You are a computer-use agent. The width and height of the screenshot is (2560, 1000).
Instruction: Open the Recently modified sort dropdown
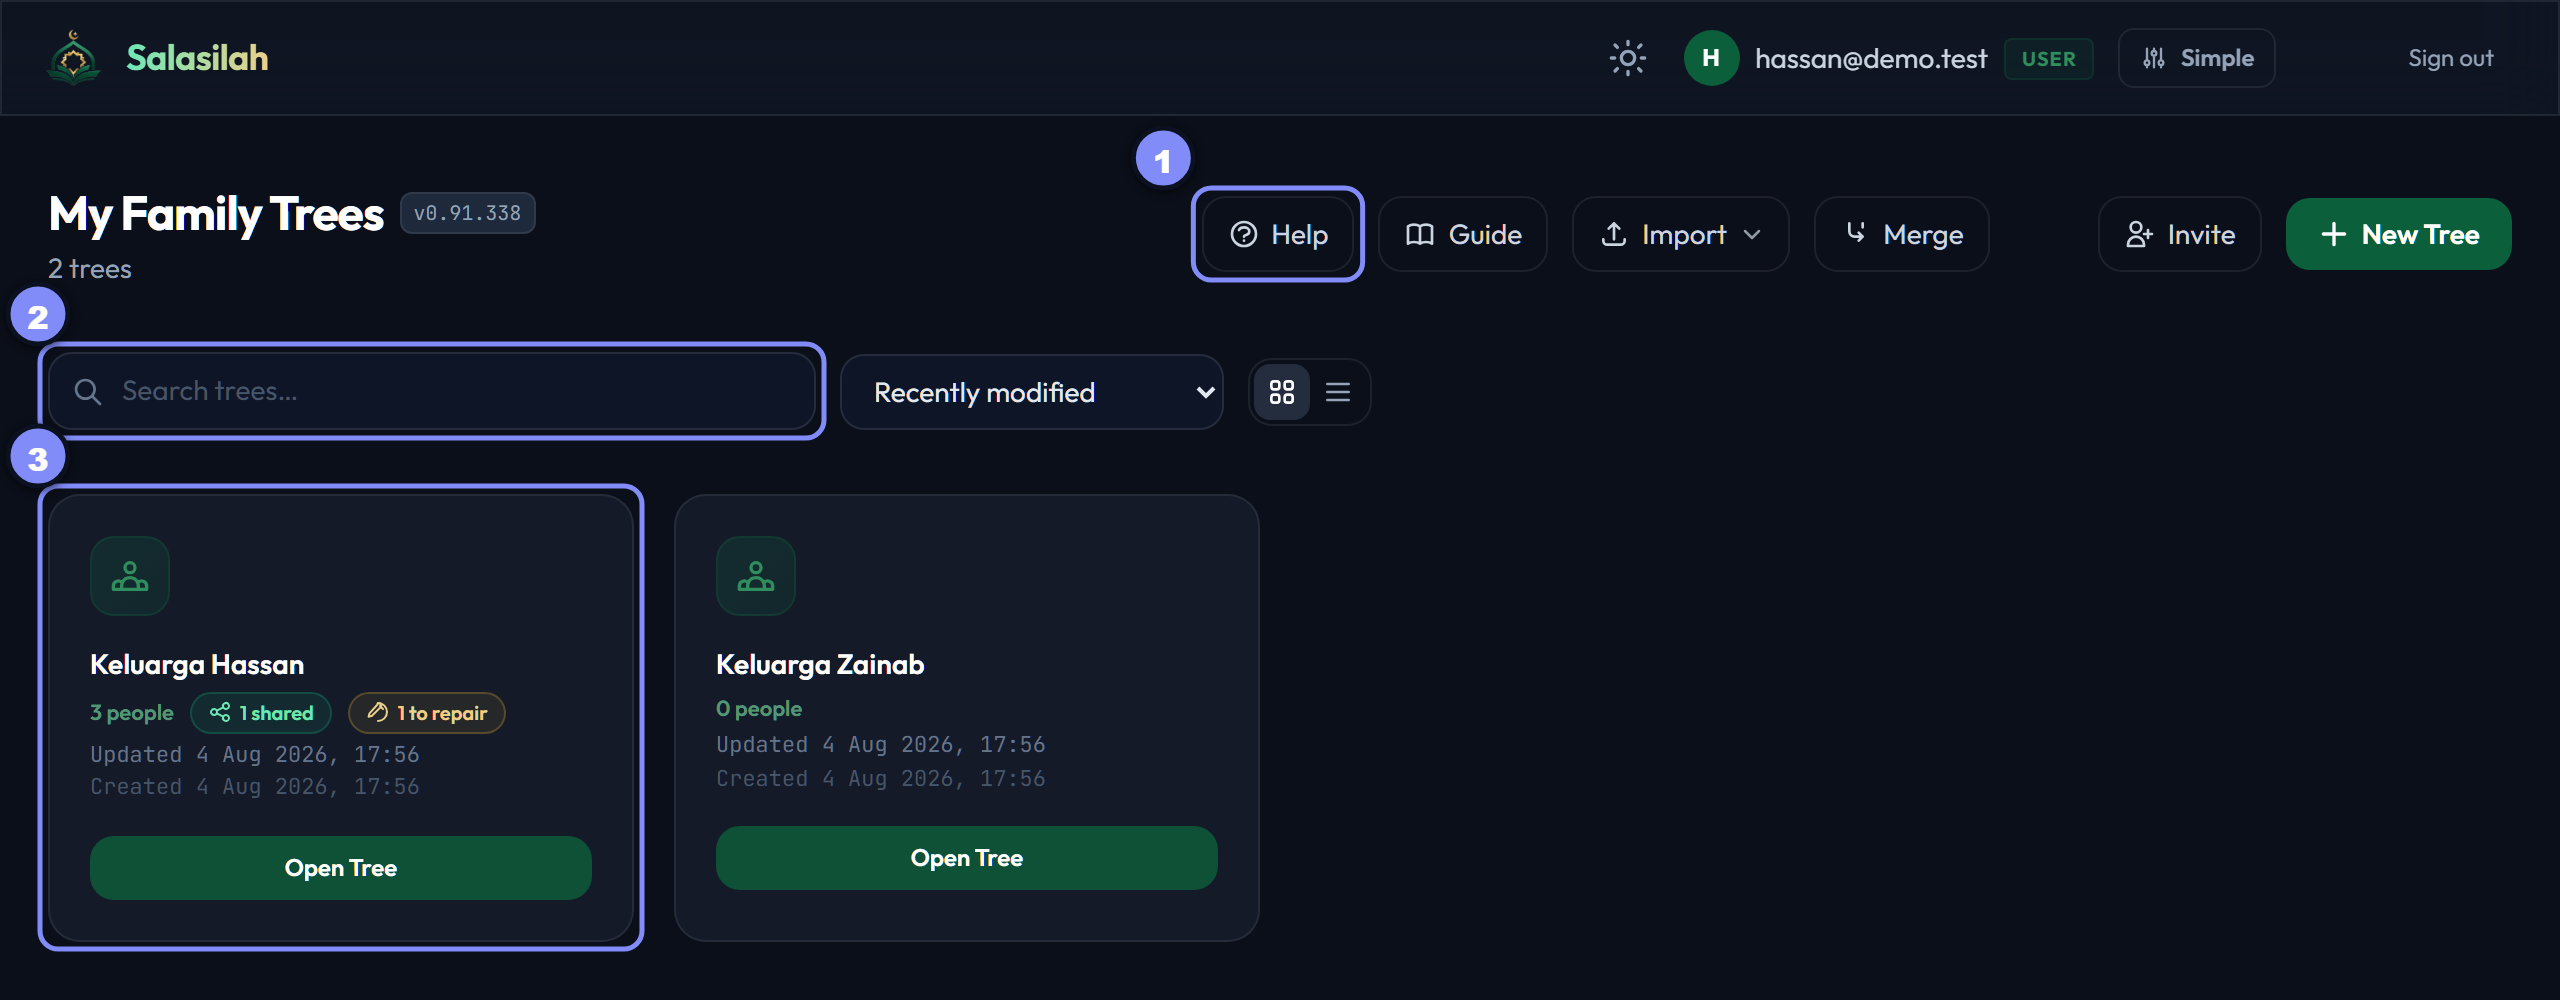(x=1032, y=392)
